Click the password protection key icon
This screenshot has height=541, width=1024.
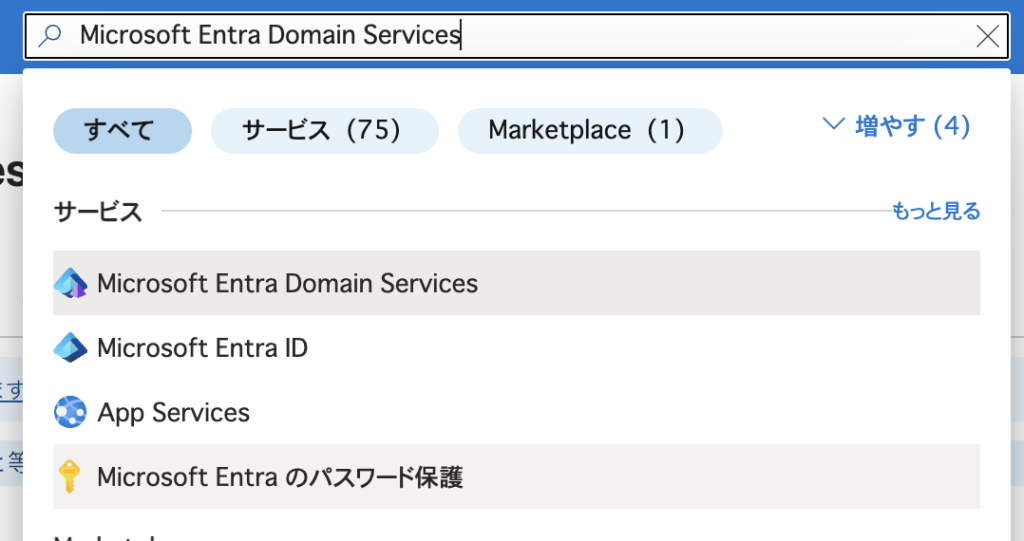tap(69, 476)
